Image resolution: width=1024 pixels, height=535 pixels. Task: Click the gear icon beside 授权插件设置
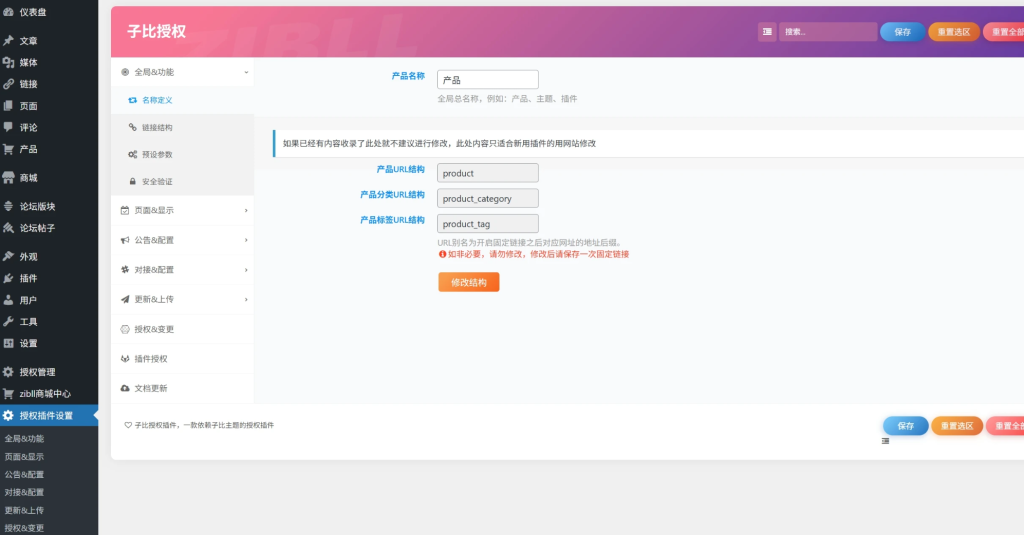[x=8, y=415]
